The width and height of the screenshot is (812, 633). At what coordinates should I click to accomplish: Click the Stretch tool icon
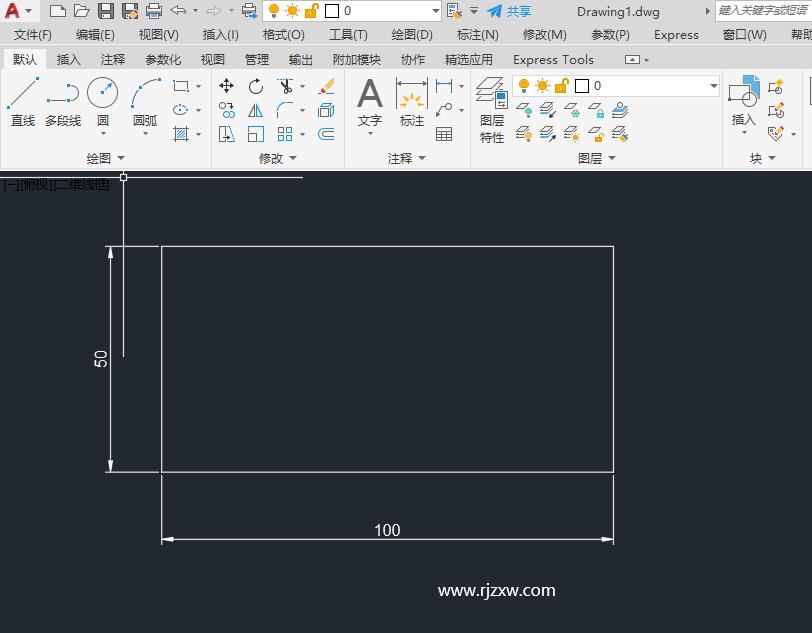[226, 134]
